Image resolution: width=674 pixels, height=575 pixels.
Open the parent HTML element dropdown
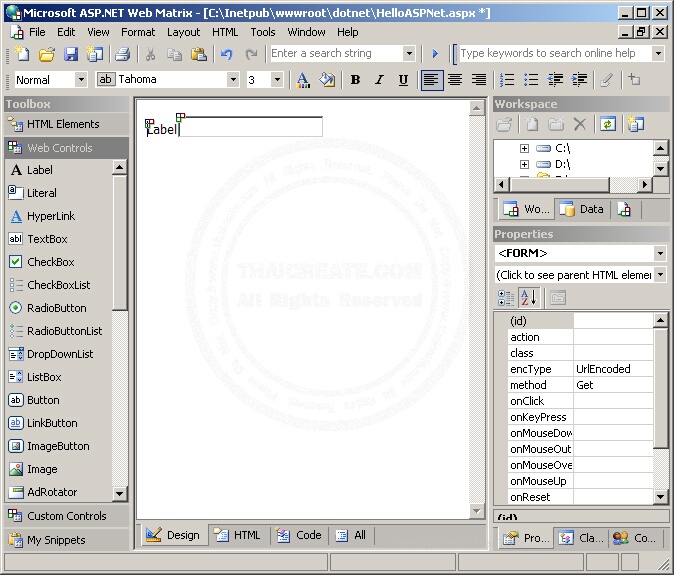coord(660,274)
